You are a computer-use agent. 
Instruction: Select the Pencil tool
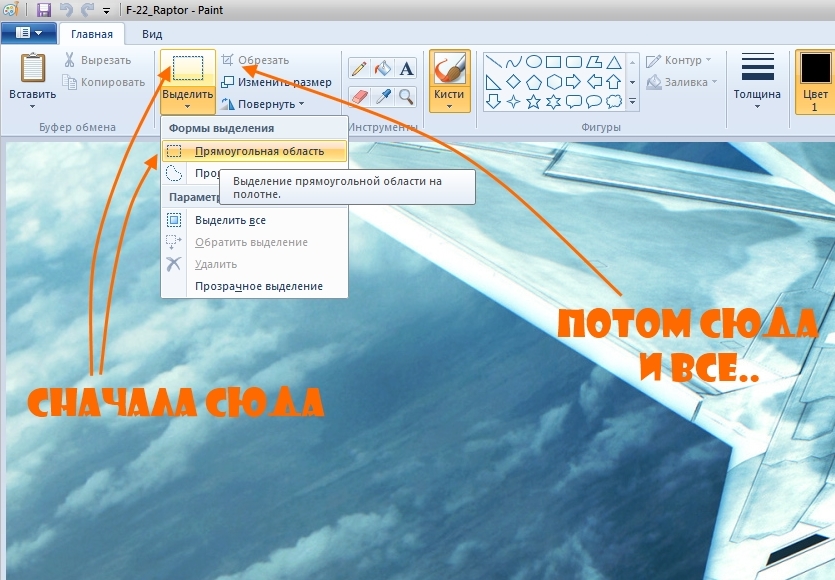[x=359, y=69]
